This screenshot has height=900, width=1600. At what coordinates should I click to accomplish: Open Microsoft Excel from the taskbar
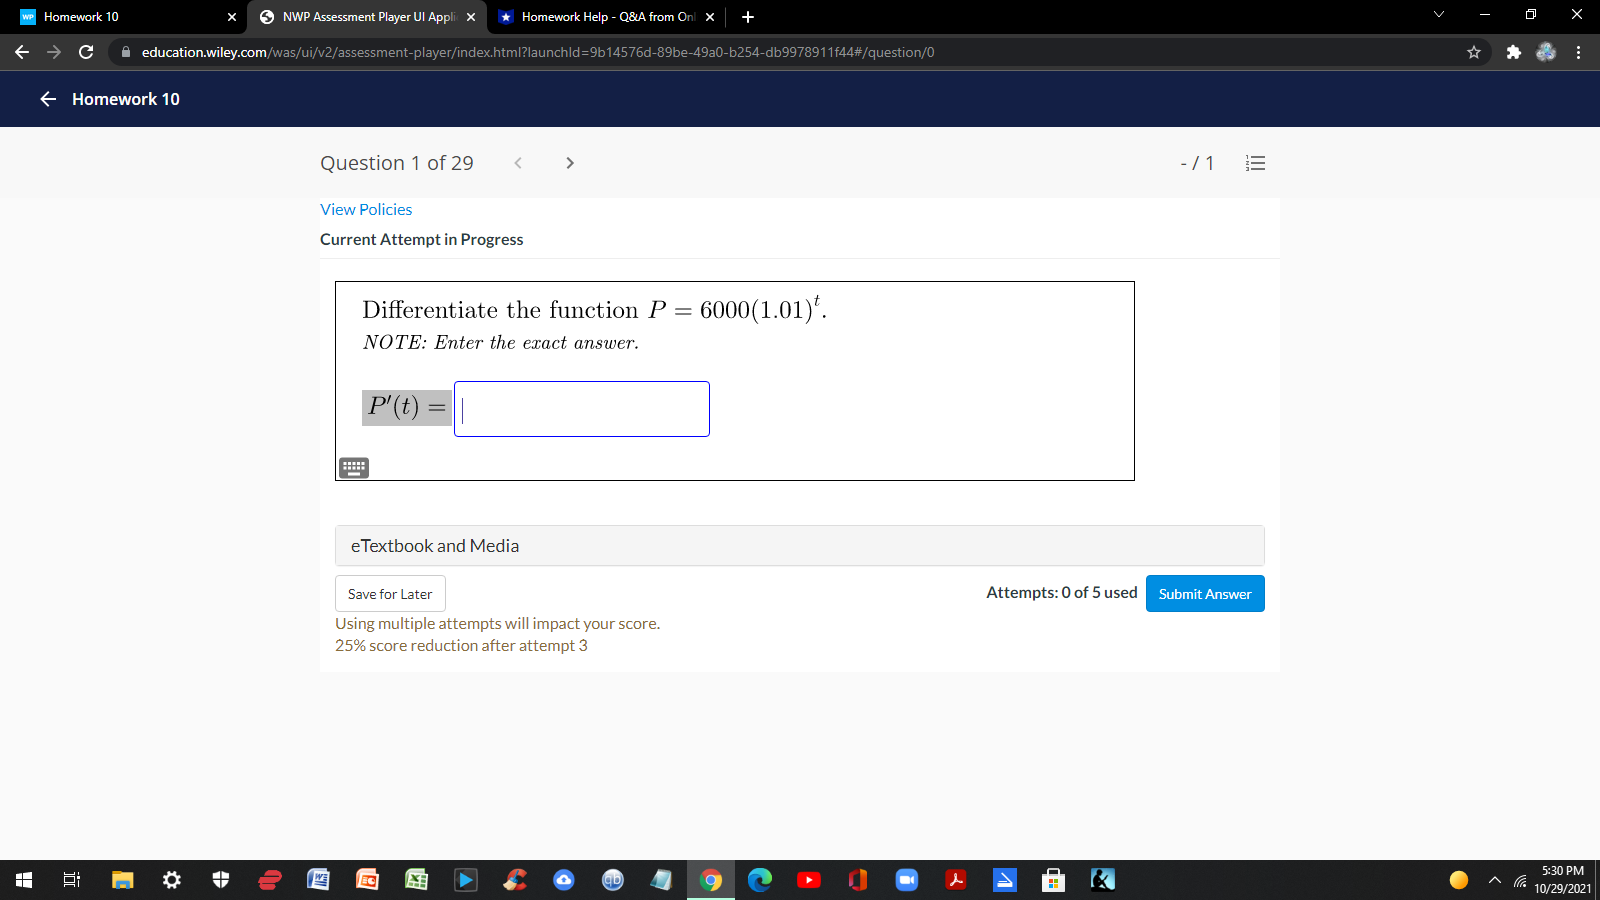click(x=417, y=880)
